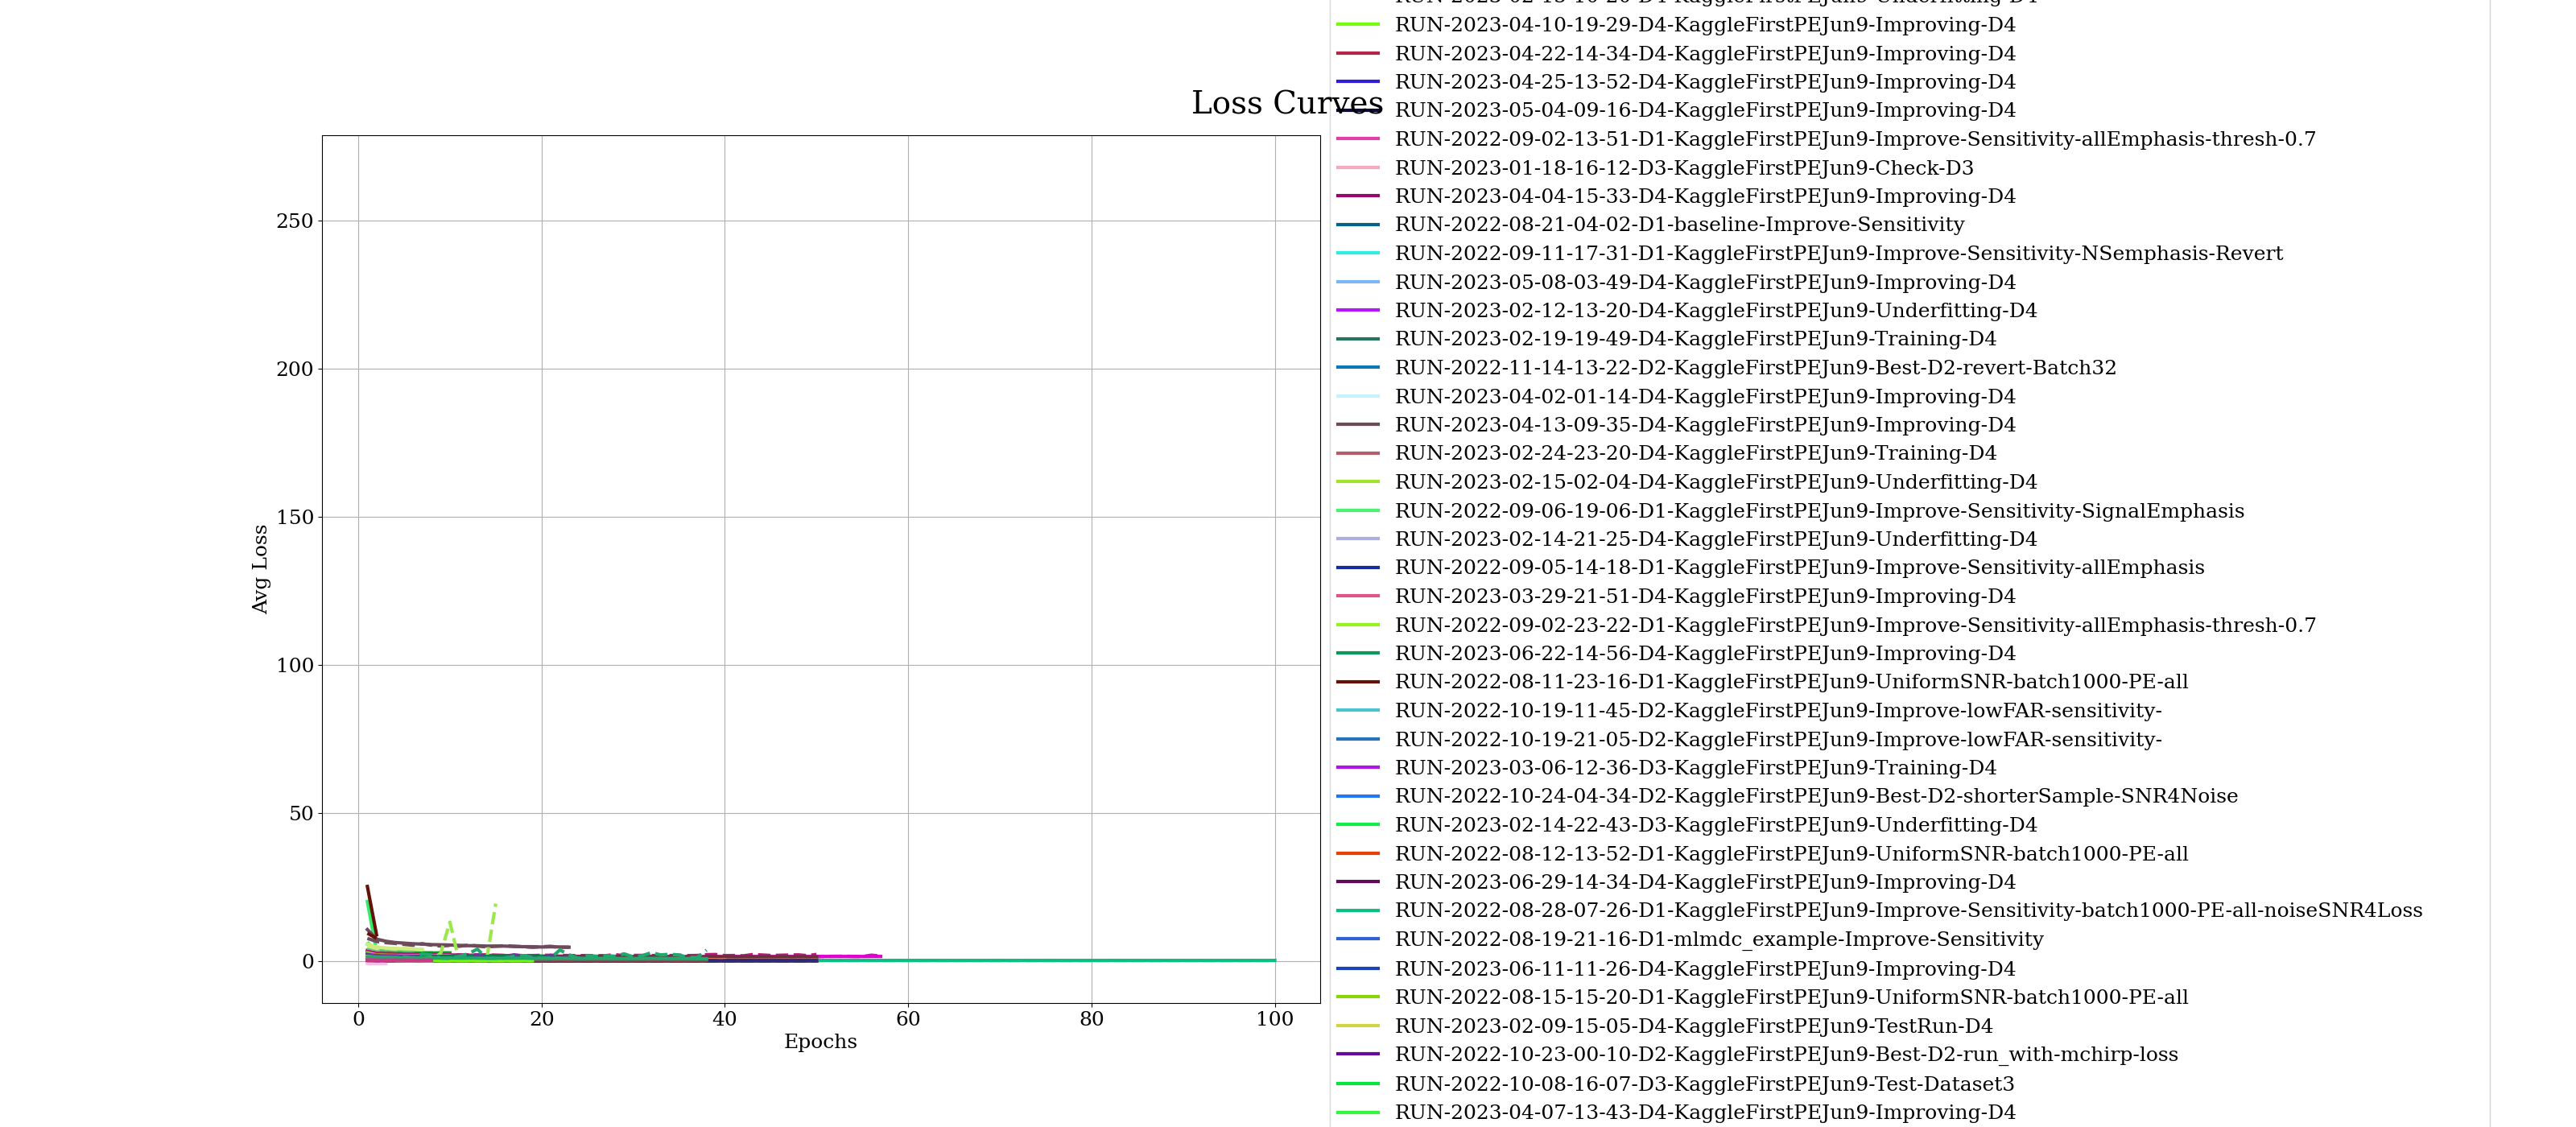Click the y-axis tick label 50
This screenshot has height=1127, width=2576.
301,813
